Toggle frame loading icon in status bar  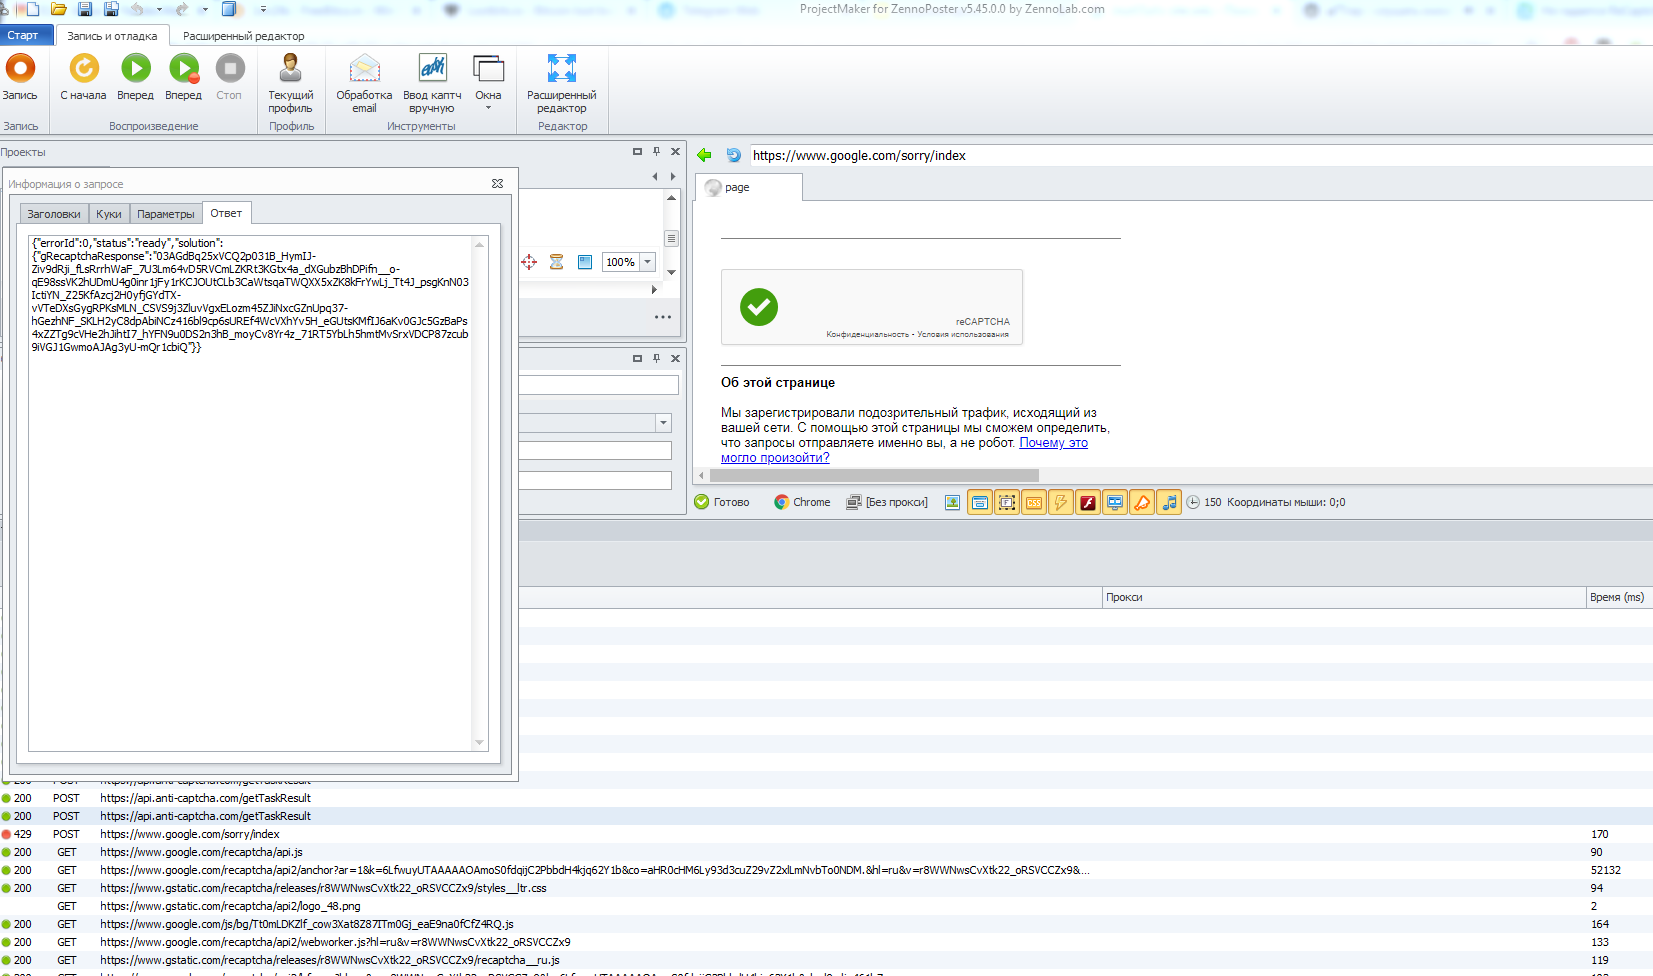click(1007, 502)
